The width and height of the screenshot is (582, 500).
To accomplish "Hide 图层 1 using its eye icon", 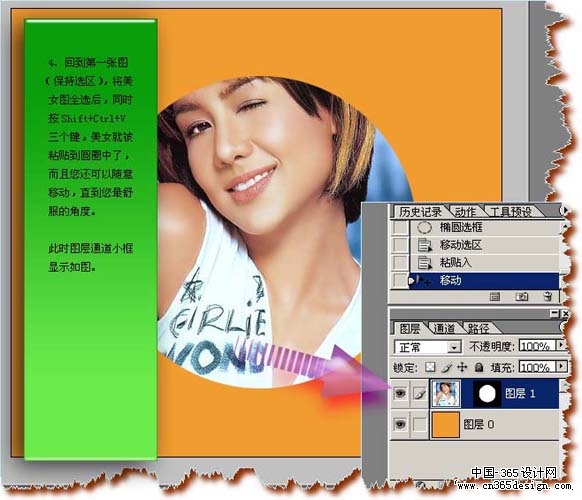I will pyautogui.click(x=400, y=393).
